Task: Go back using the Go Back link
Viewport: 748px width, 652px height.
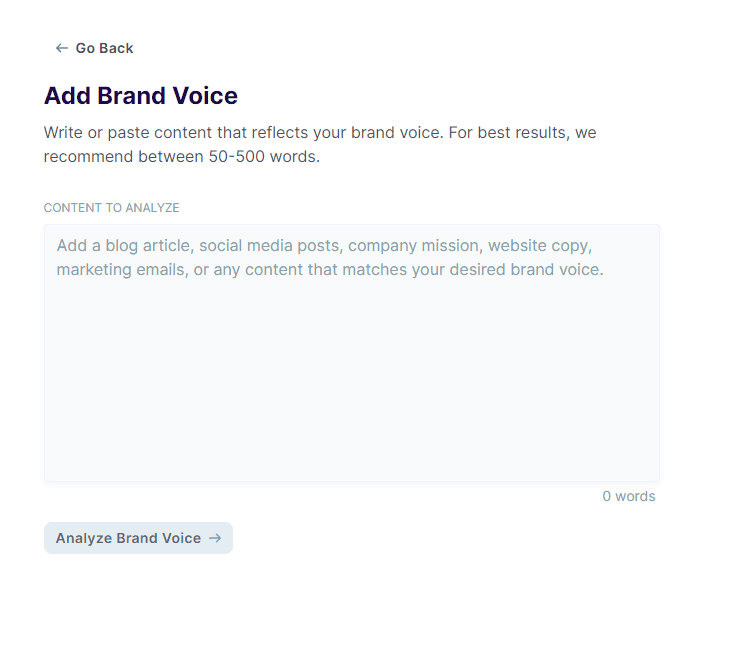Action: tap(94, 48)
